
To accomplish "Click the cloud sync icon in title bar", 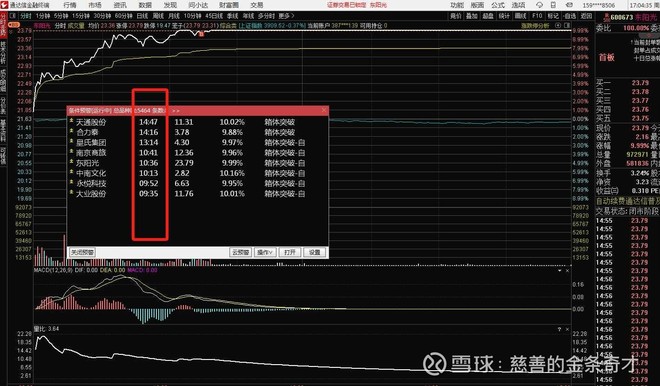I will [539, 5].
